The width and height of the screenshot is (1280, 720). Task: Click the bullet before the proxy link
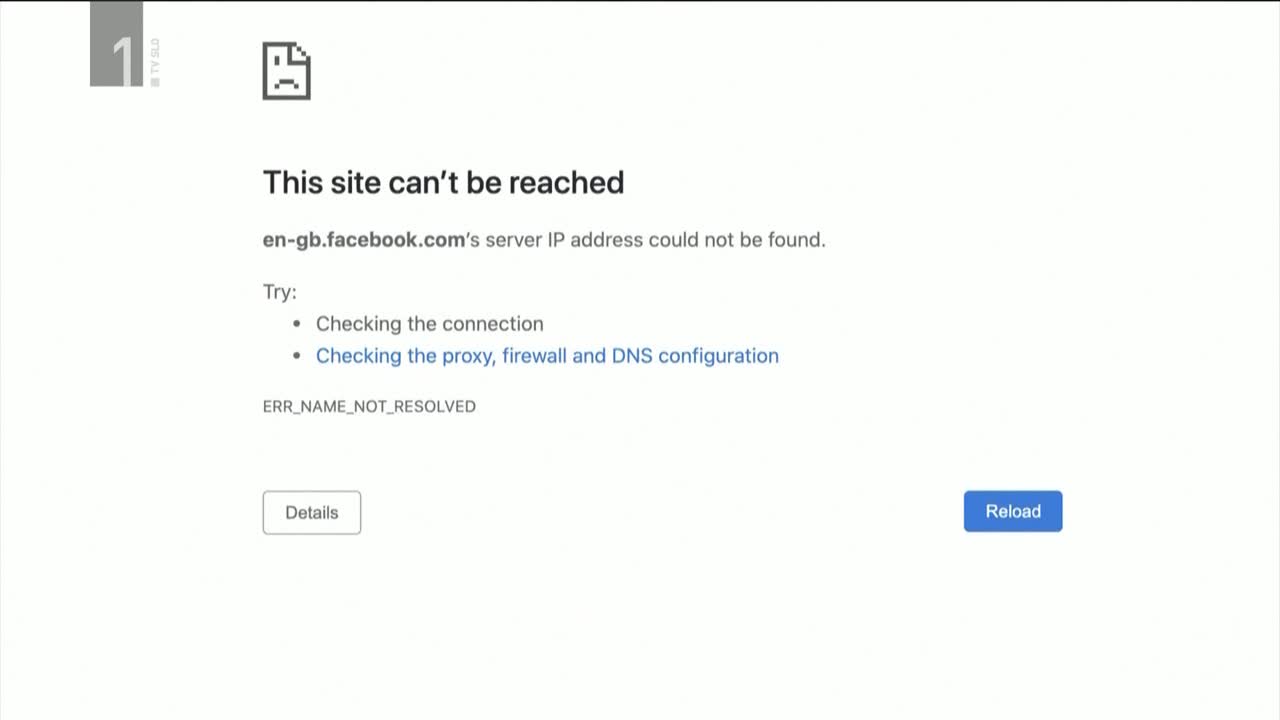click(297, 356)
